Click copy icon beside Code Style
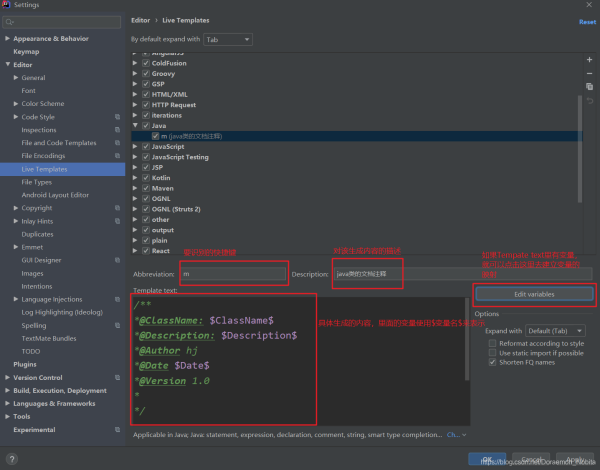Viewport: 600px width, 470px height. coord(117,117)
